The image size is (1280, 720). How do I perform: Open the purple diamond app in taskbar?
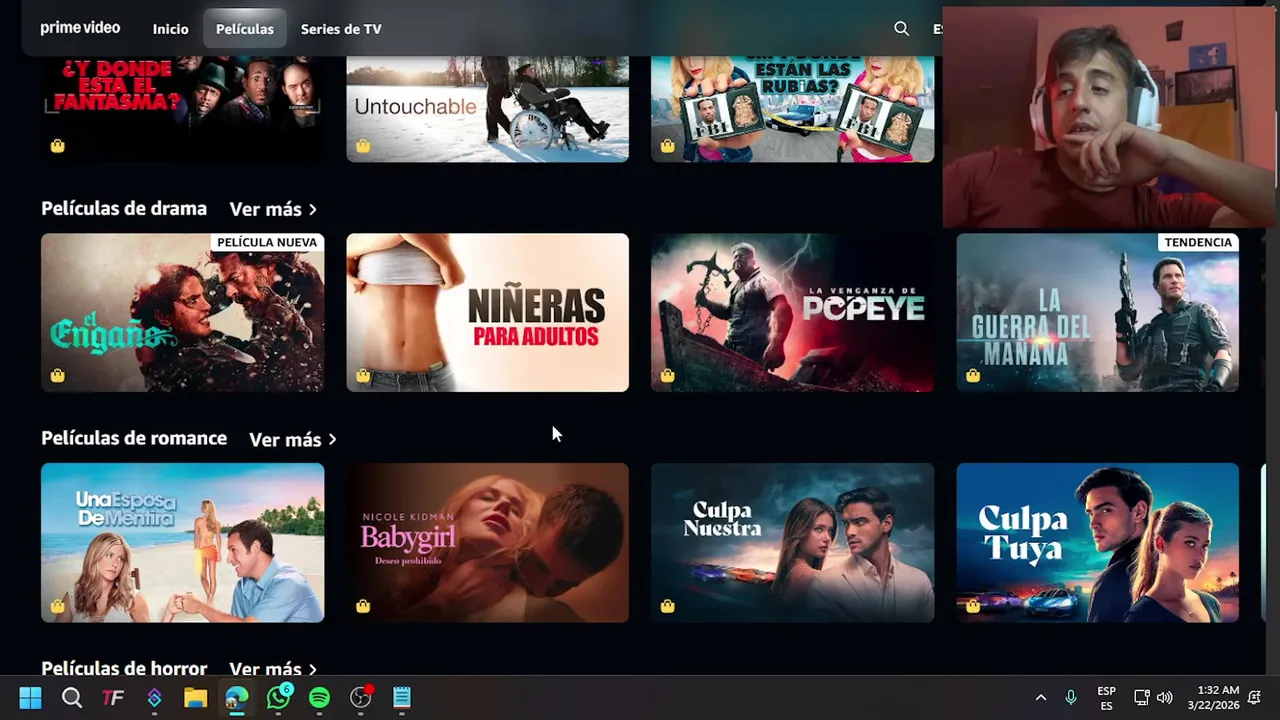pyautogui.click(x=154, y=697)
